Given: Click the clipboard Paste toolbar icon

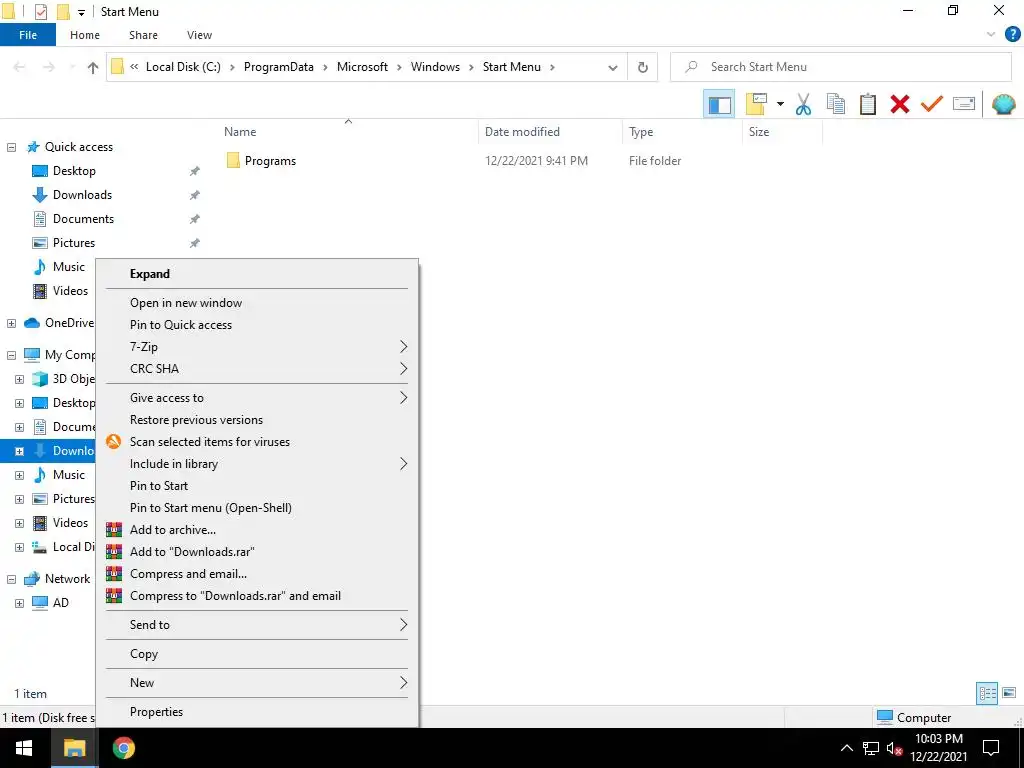Looking at the screenshot, I should [x=868, y=104].
